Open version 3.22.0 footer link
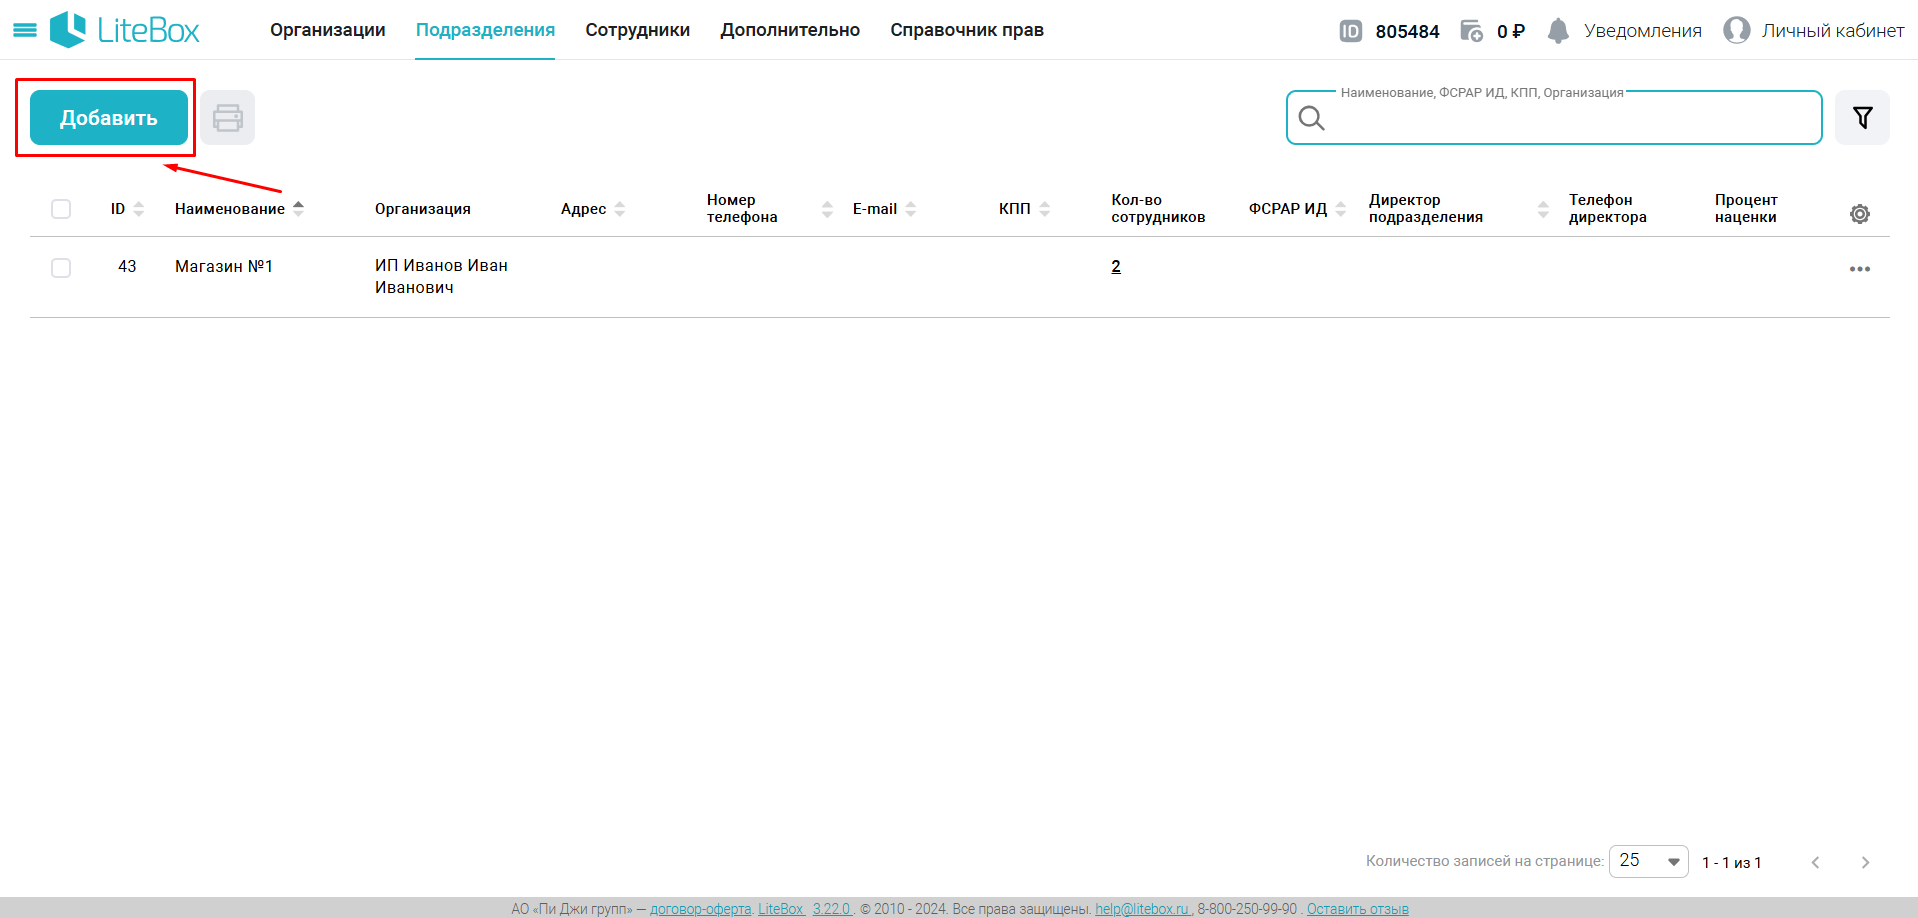The width and height of the screenshot is (1918, 918). click(x=831, y=909)
